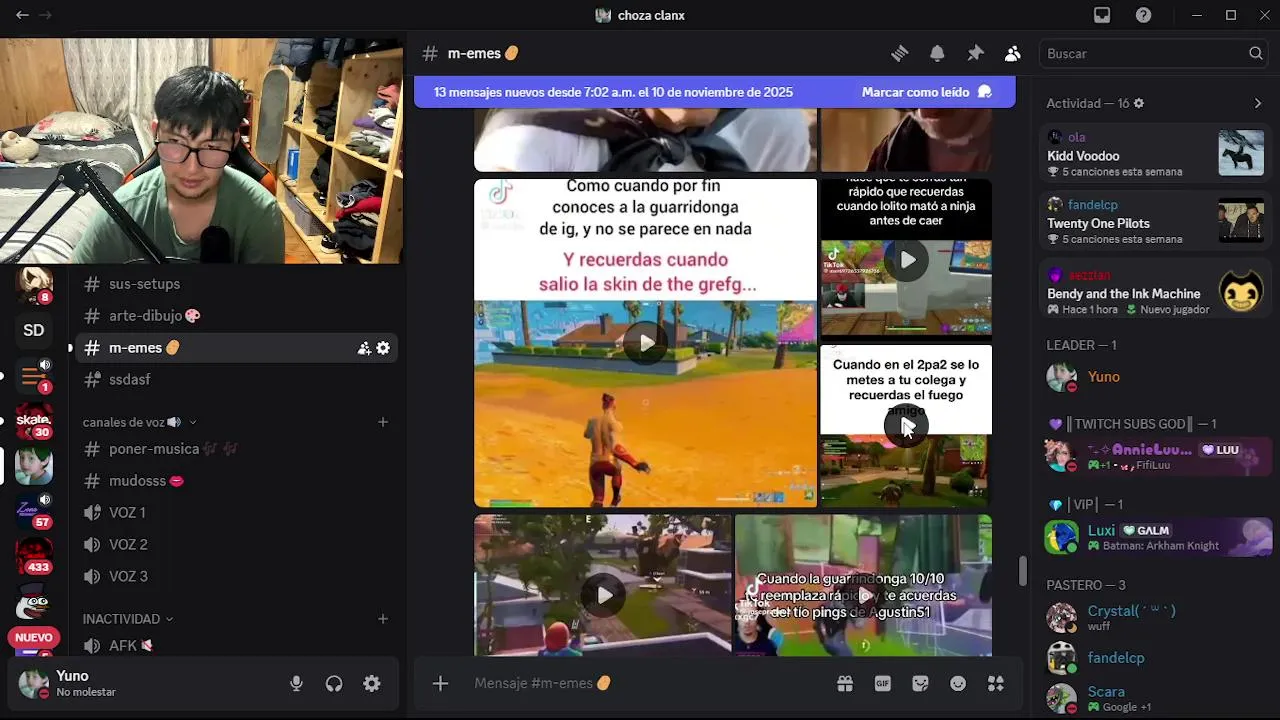Click the 13 mensajes nuevos banner text

click(613, 92)
